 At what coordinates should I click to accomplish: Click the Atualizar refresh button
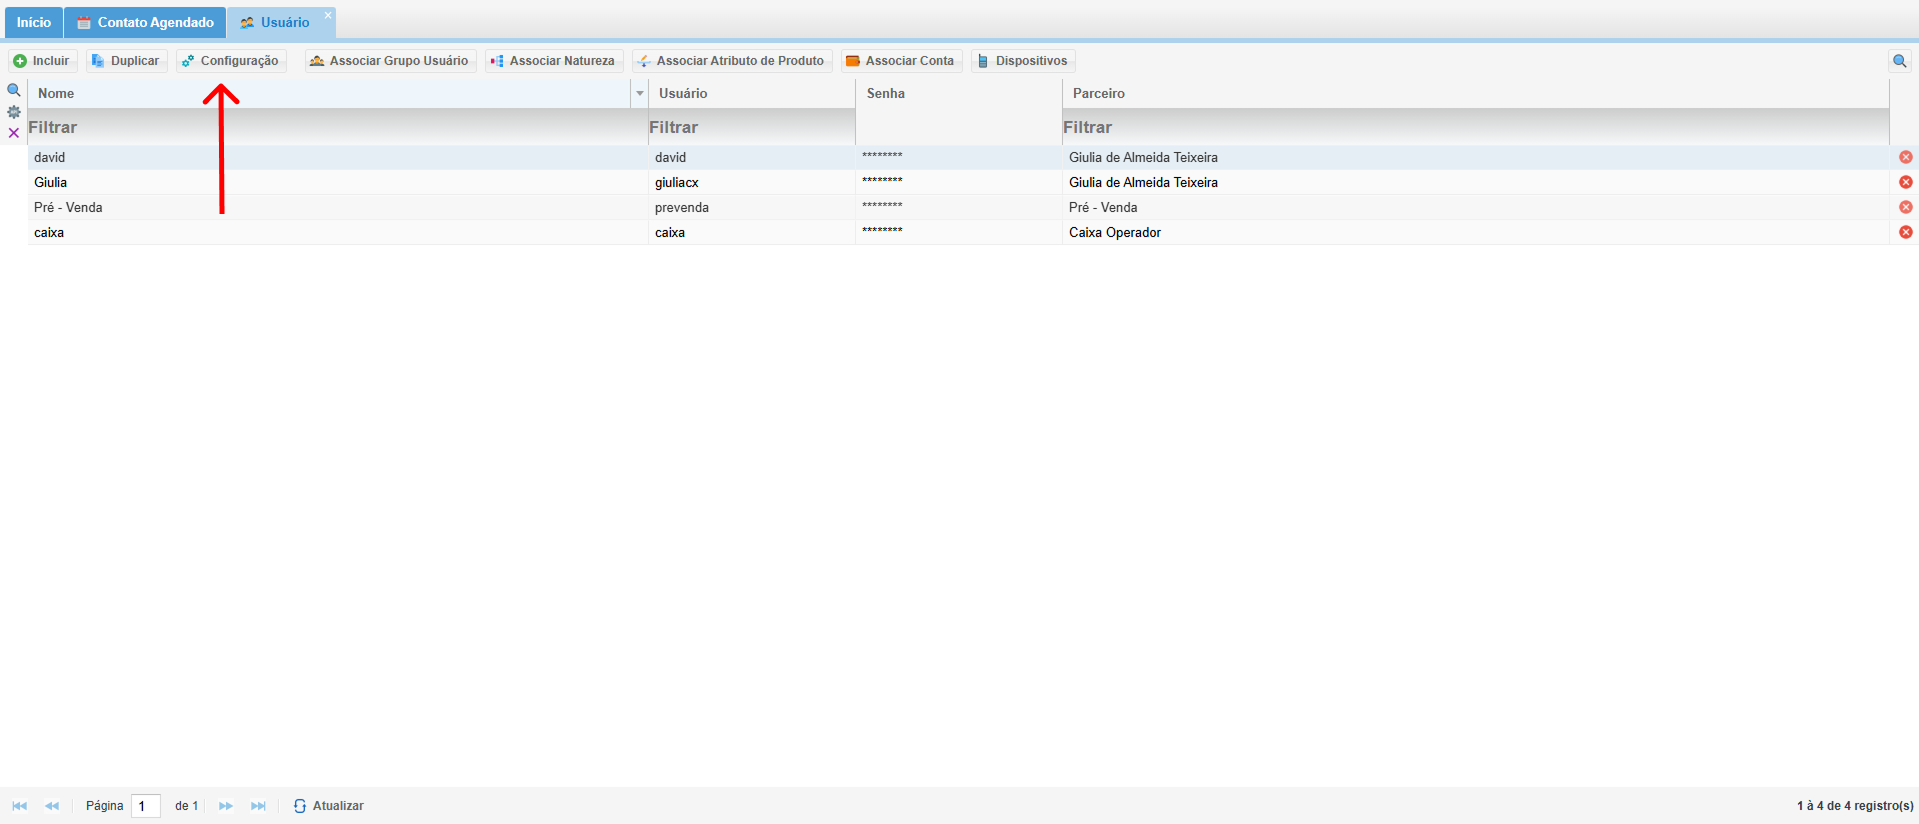click(329, 806)
